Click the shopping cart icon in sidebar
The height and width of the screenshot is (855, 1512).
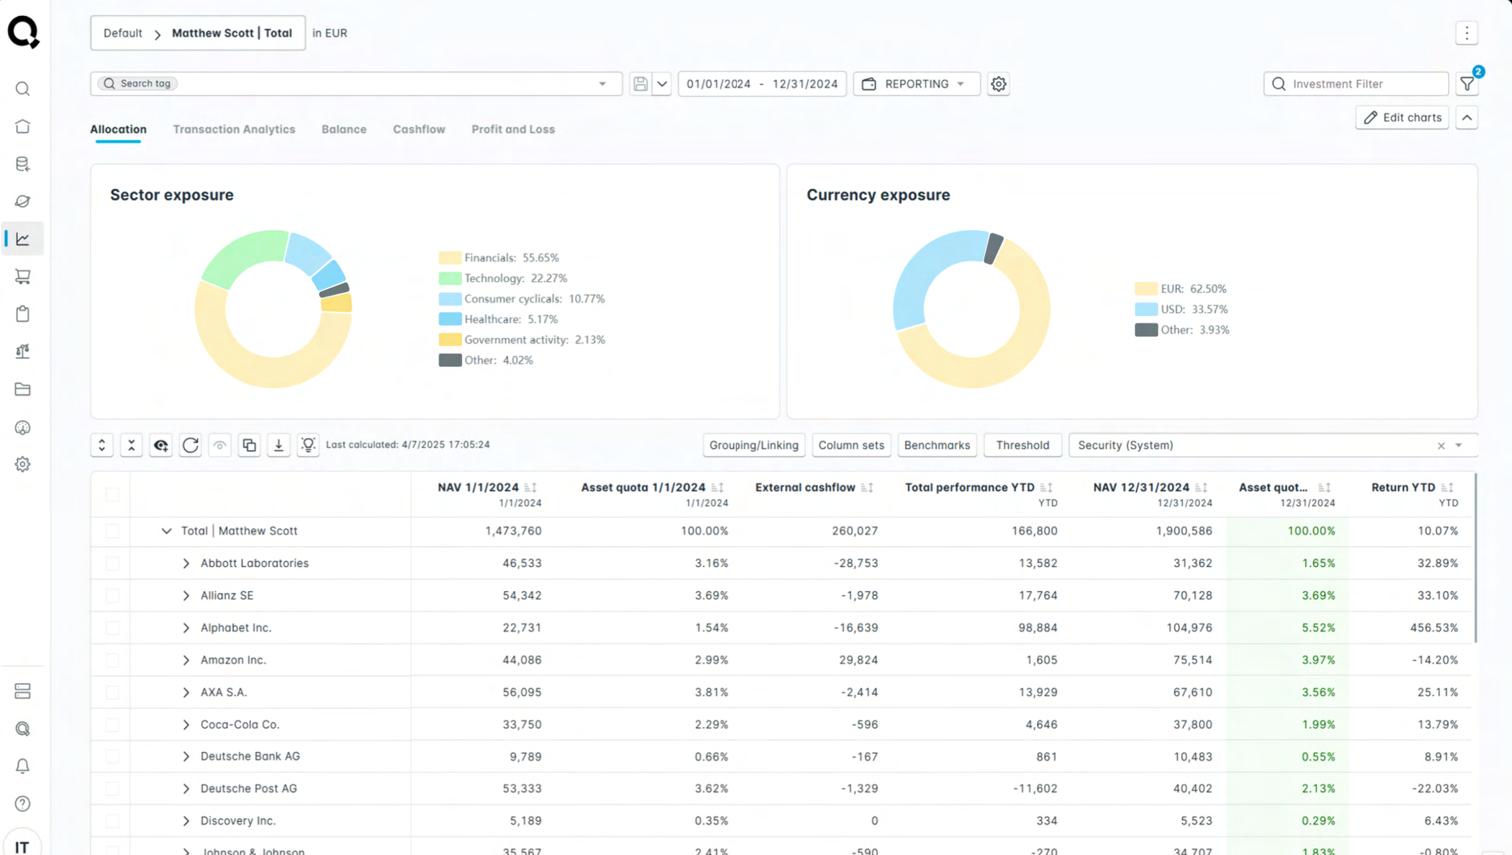click(22, 276)
